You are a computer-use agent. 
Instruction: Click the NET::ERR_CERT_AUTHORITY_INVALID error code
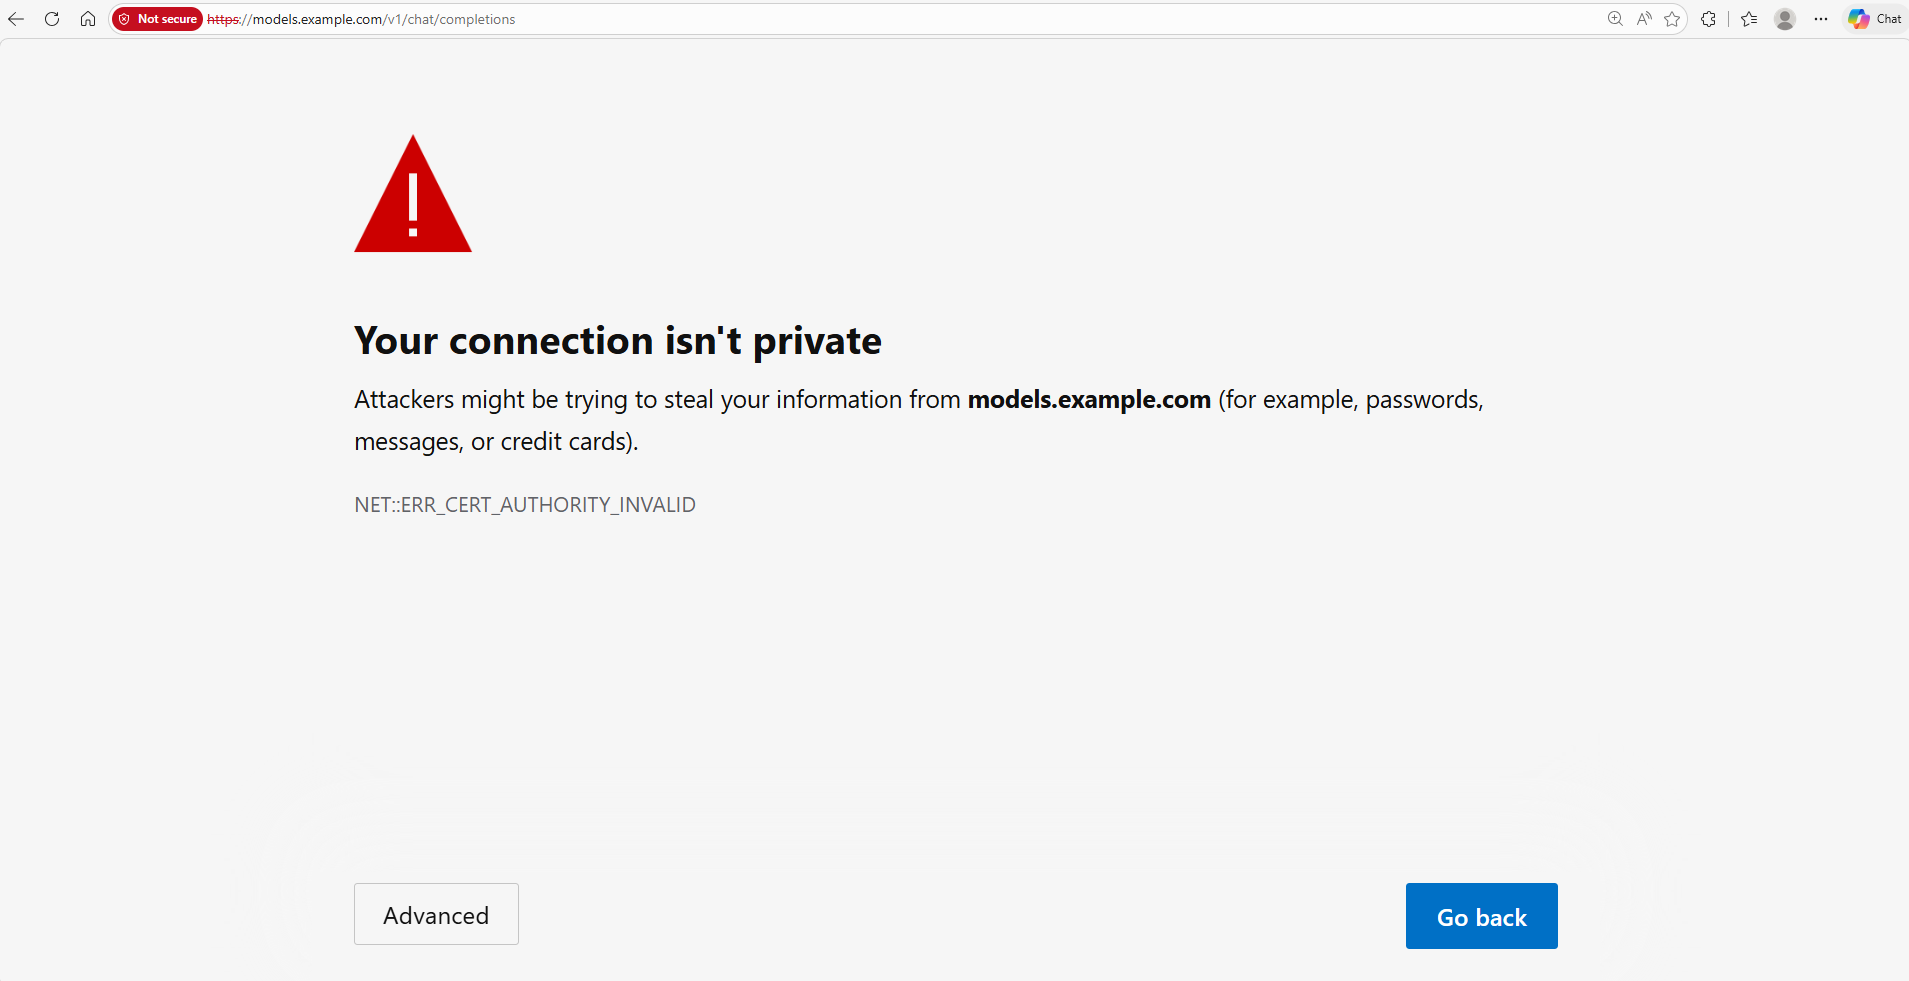pyautogui.click(x=525, y=505)
